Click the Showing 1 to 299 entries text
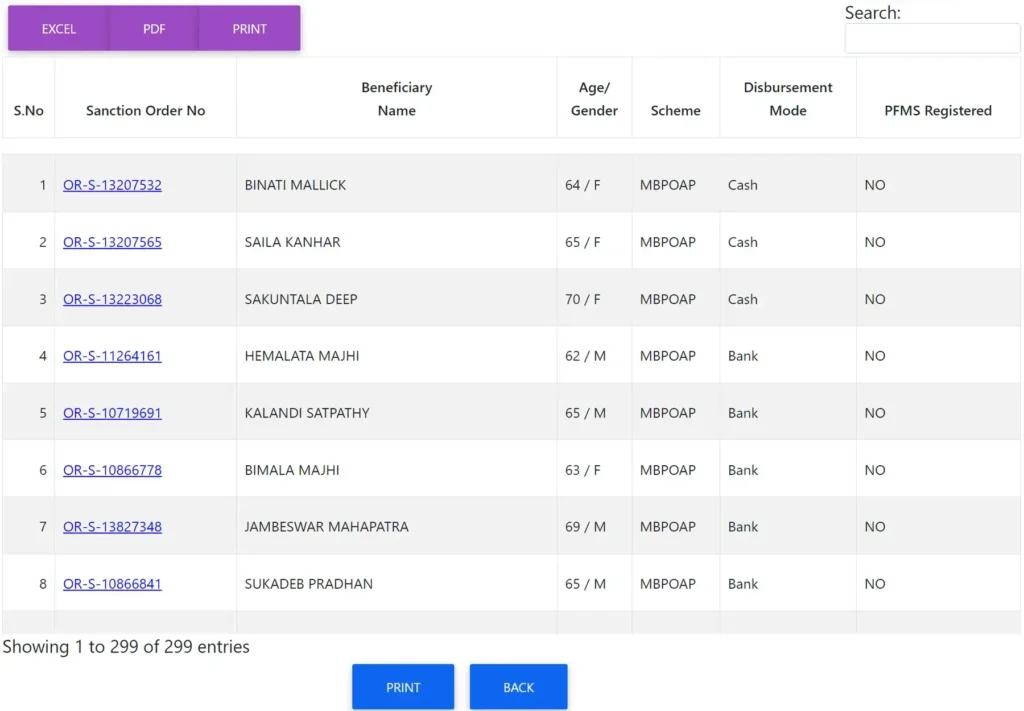 coord(126,646)
